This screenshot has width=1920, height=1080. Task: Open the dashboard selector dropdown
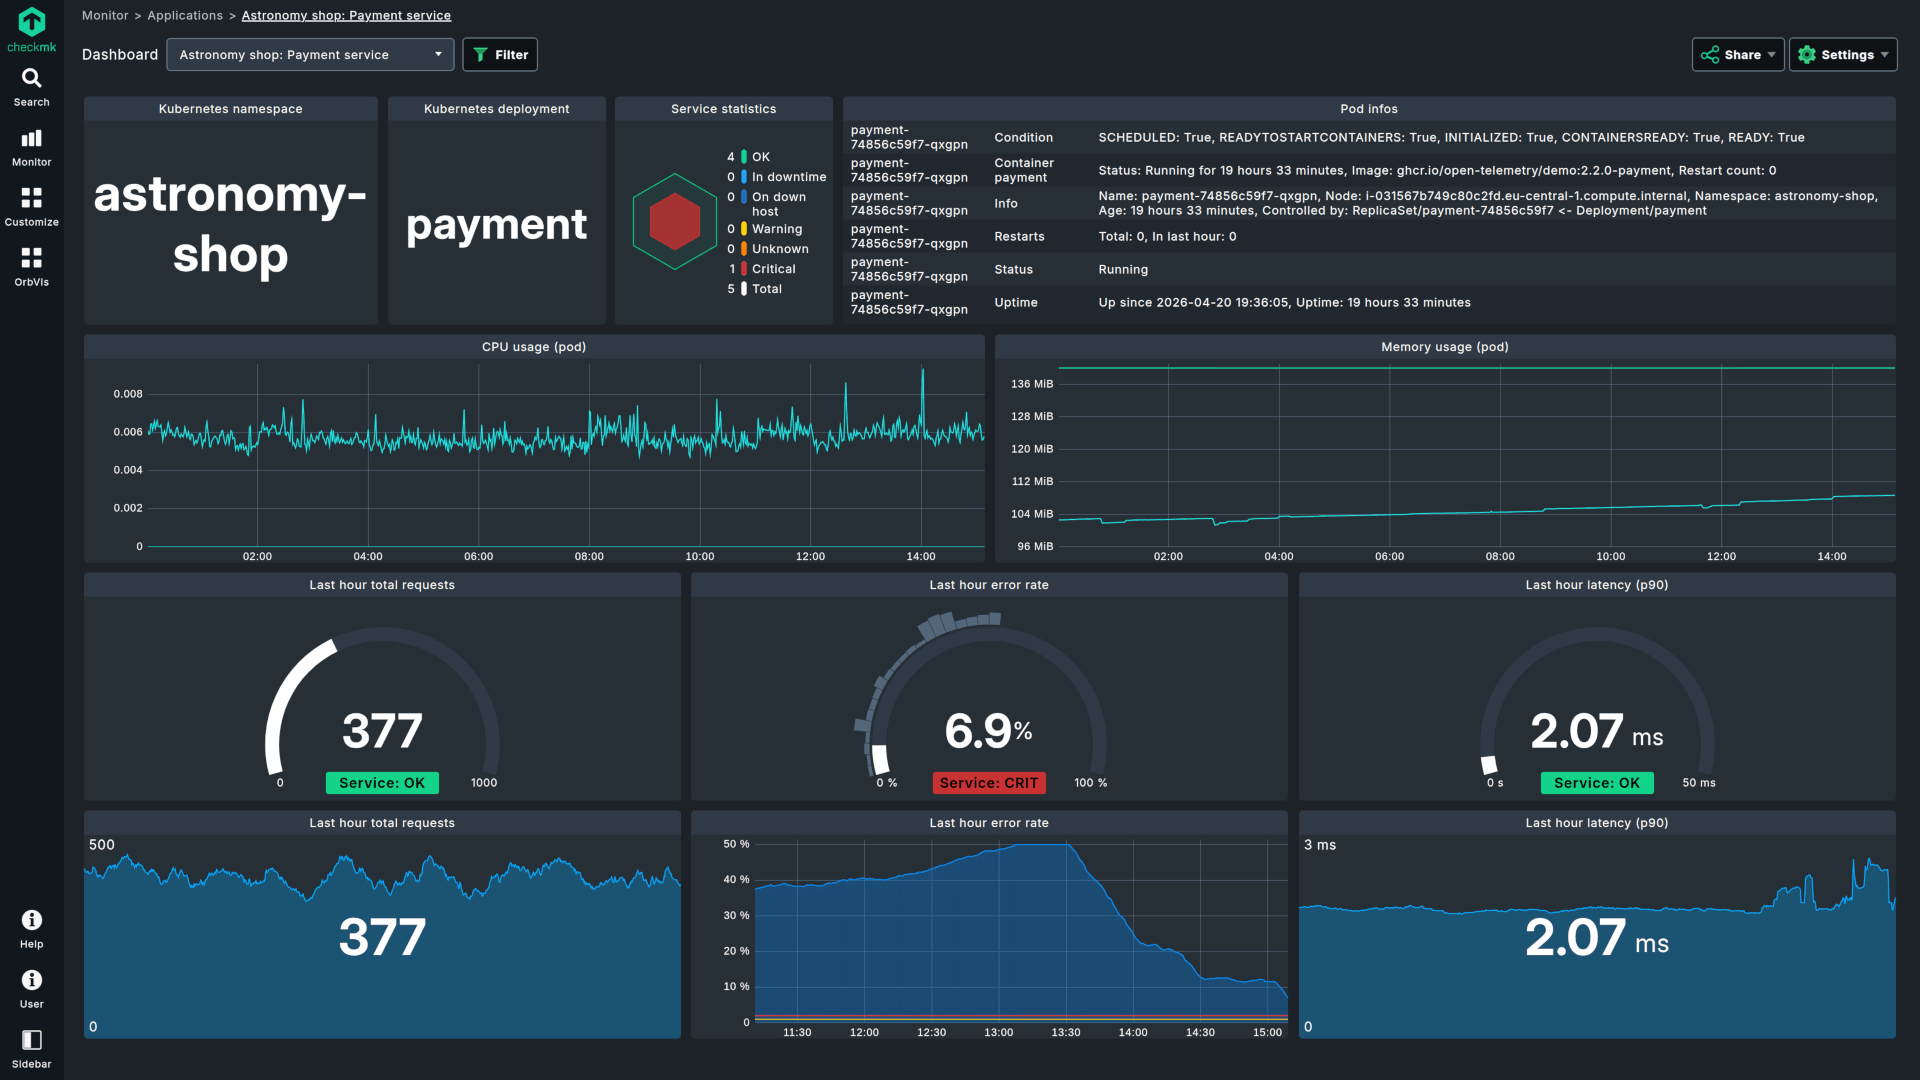click(310, 55)
